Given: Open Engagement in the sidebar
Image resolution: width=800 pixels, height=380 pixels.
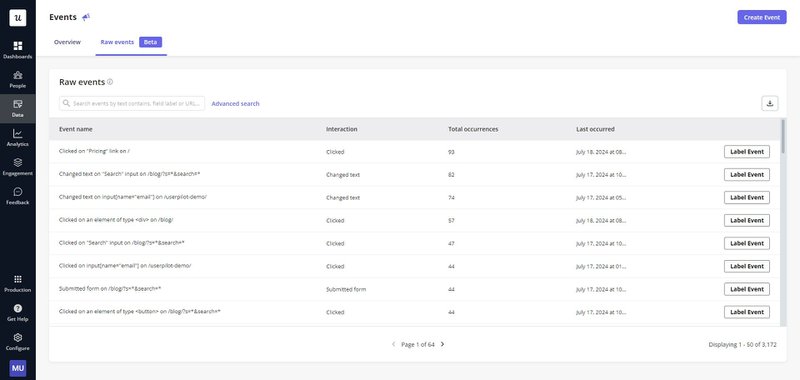Looking at the screenshot, I should pos(17,167).
